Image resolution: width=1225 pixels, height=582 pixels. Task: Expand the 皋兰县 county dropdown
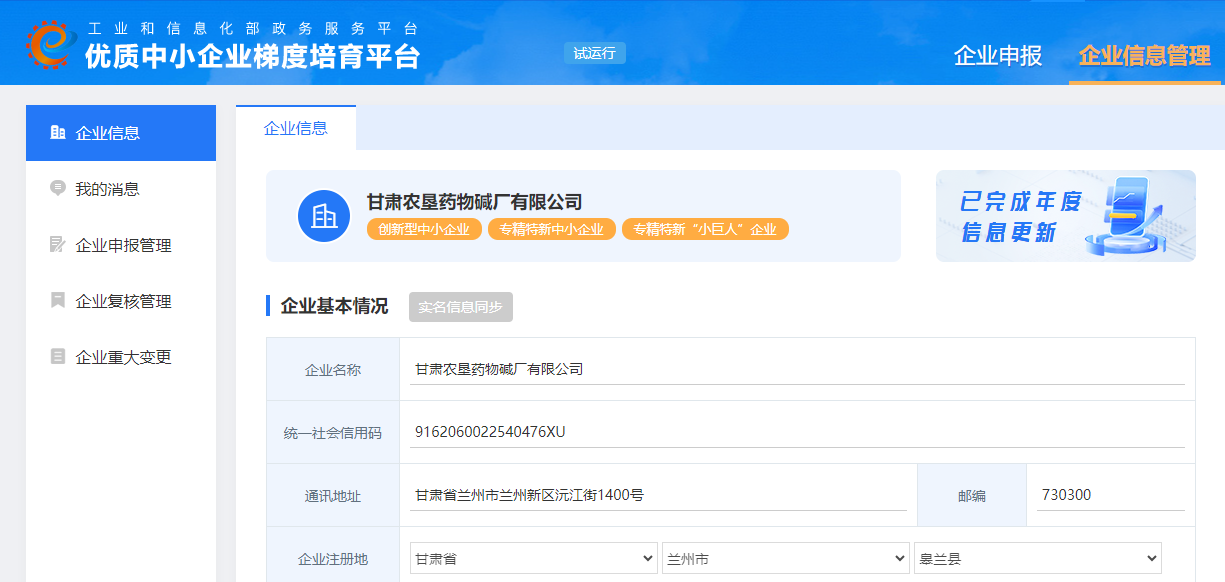(x=1037, y=559)
